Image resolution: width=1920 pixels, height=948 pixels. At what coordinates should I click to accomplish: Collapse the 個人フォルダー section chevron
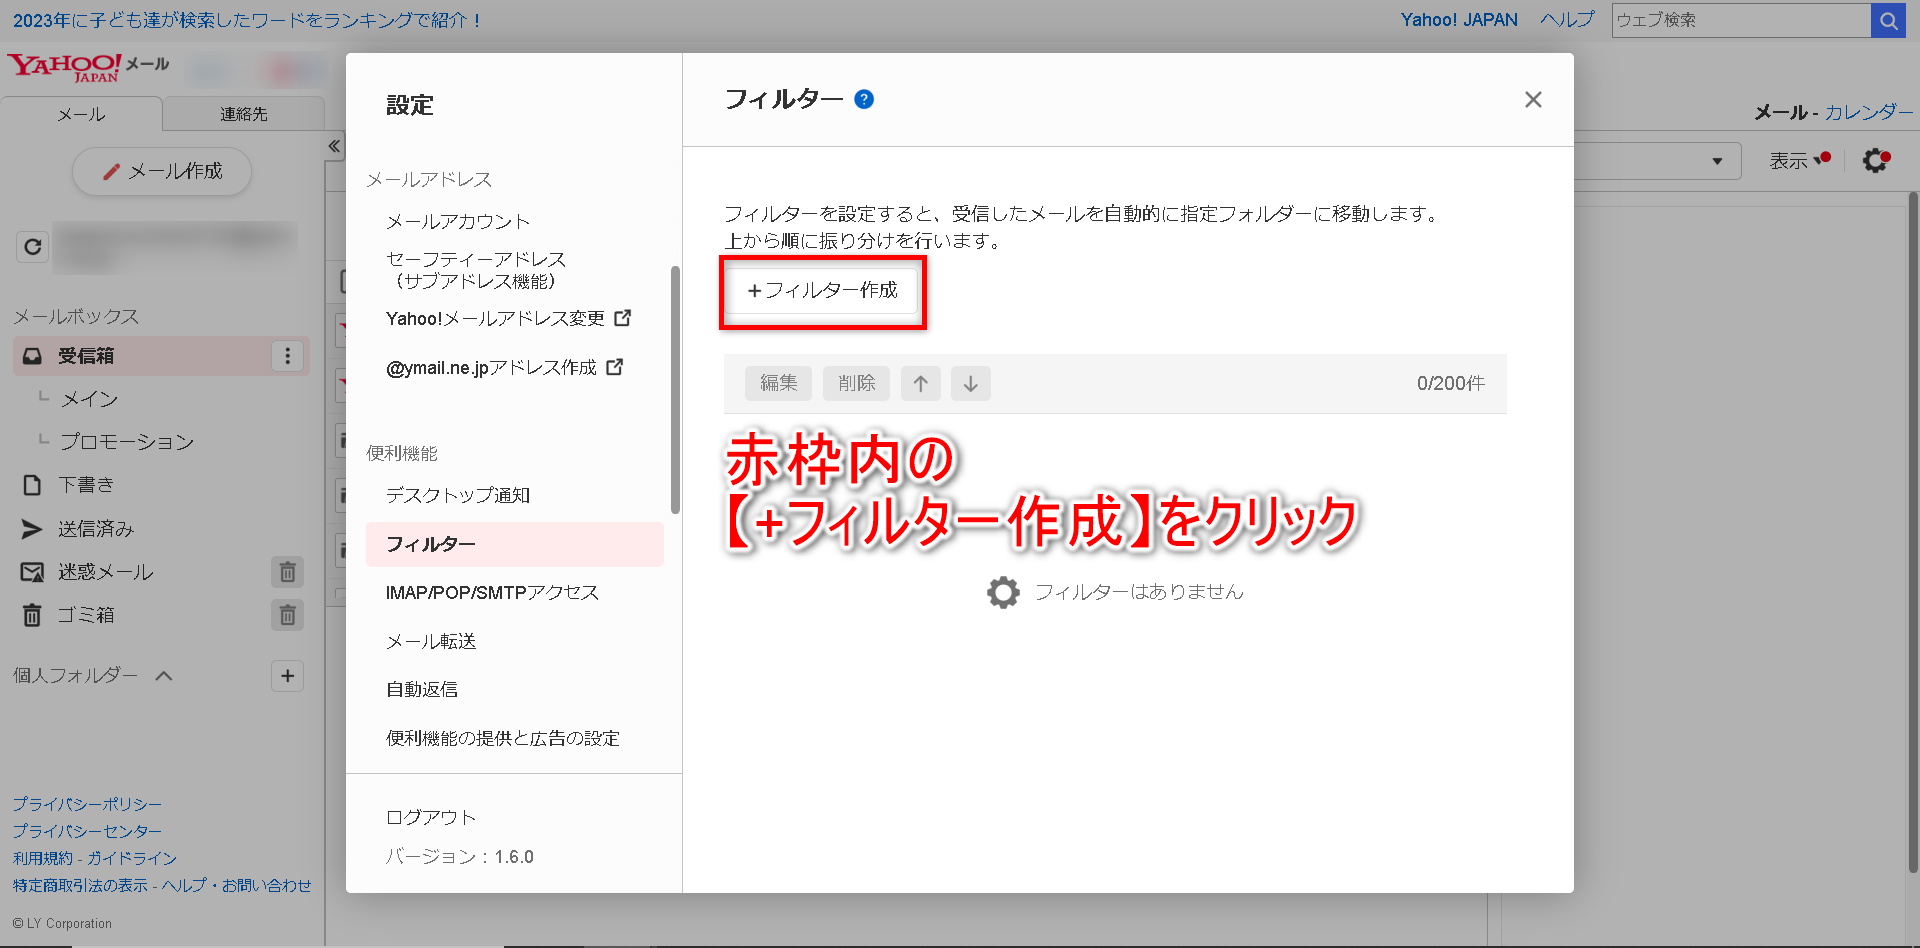pyautogui.click(x=164, y=676)
